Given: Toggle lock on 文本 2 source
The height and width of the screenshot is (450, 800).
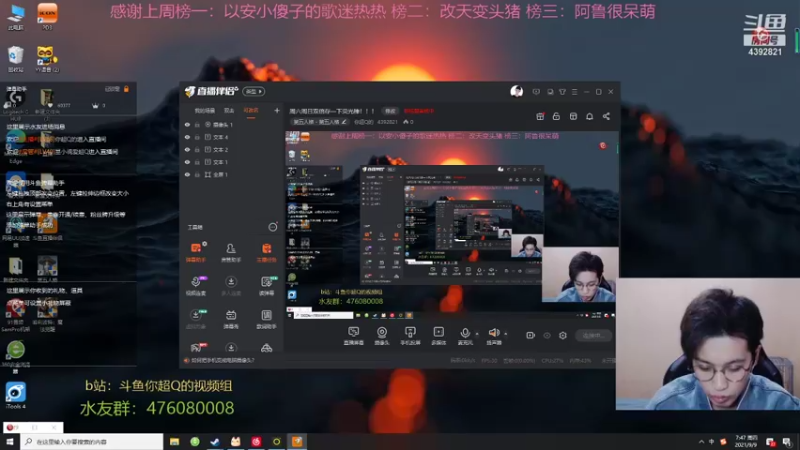Looking at the screenshot, I should [197, 149].
